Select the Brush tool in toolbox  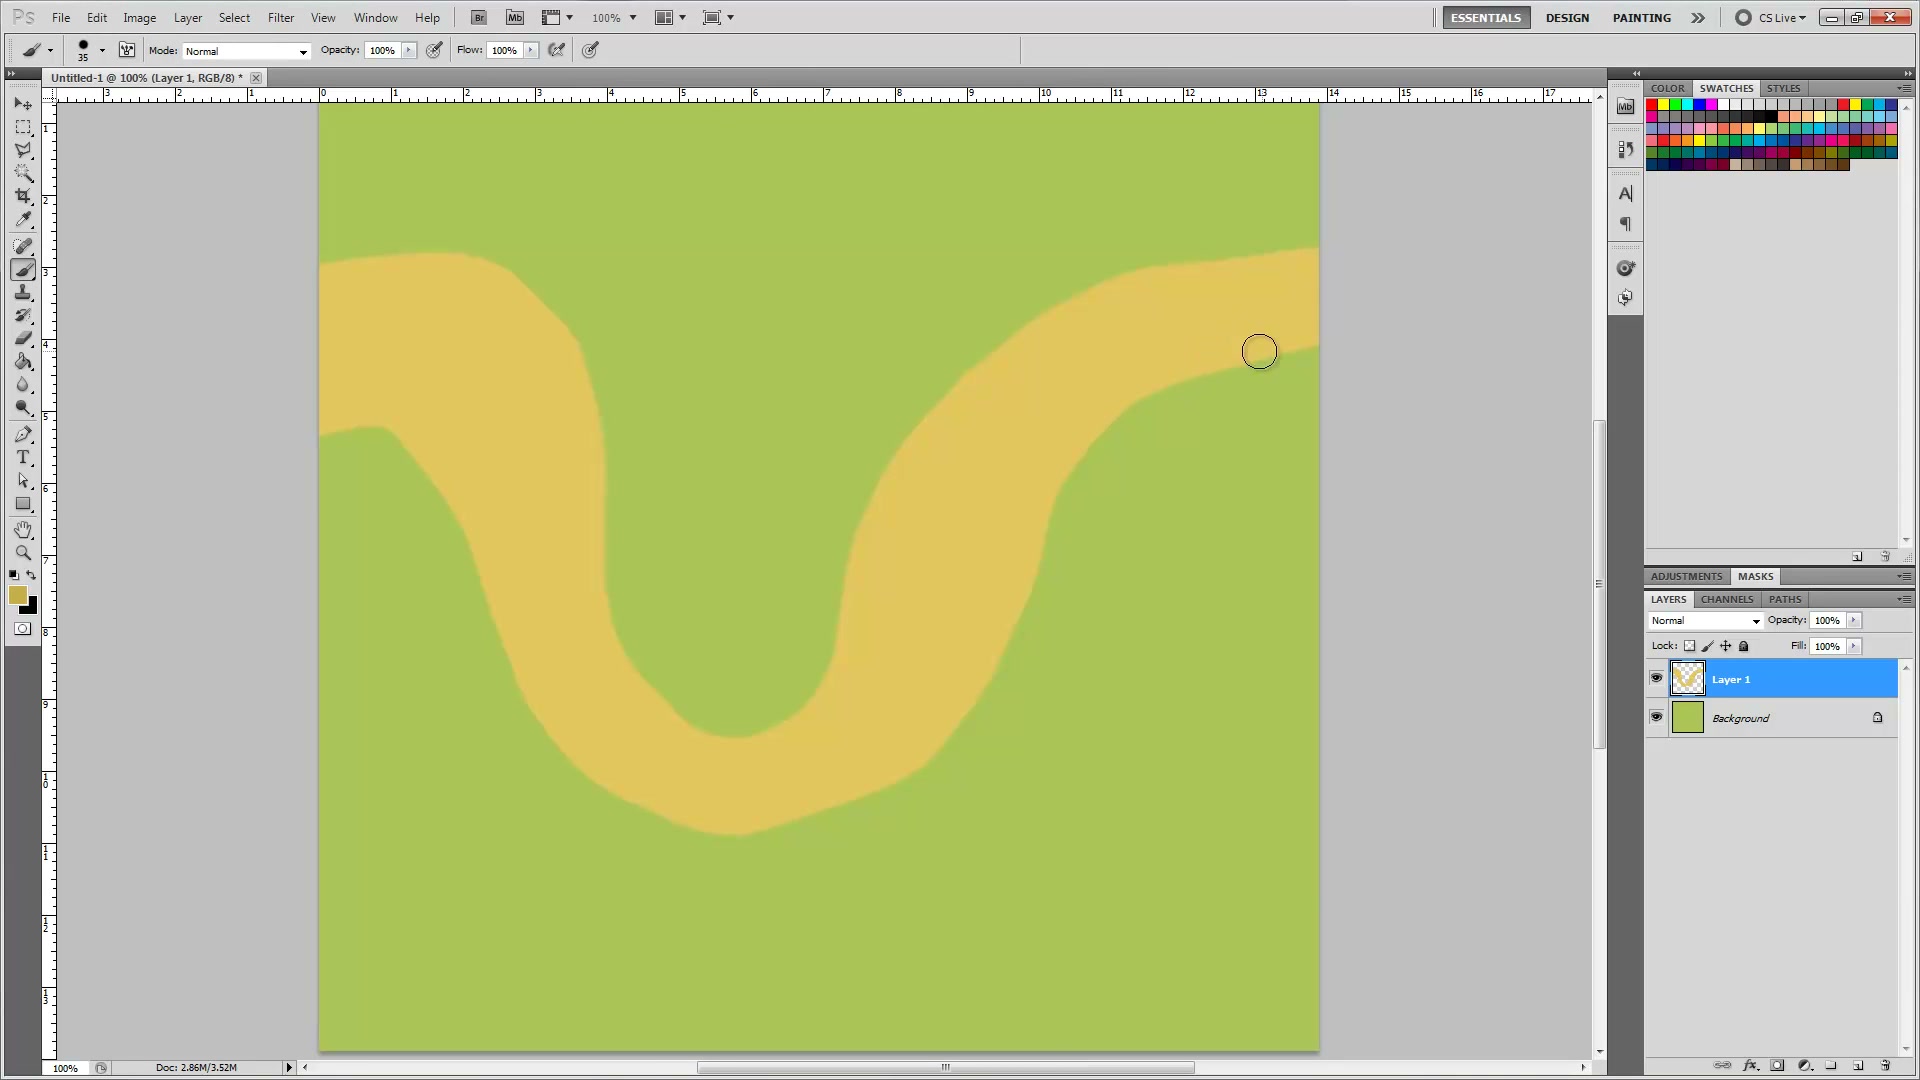click(23, 270)
